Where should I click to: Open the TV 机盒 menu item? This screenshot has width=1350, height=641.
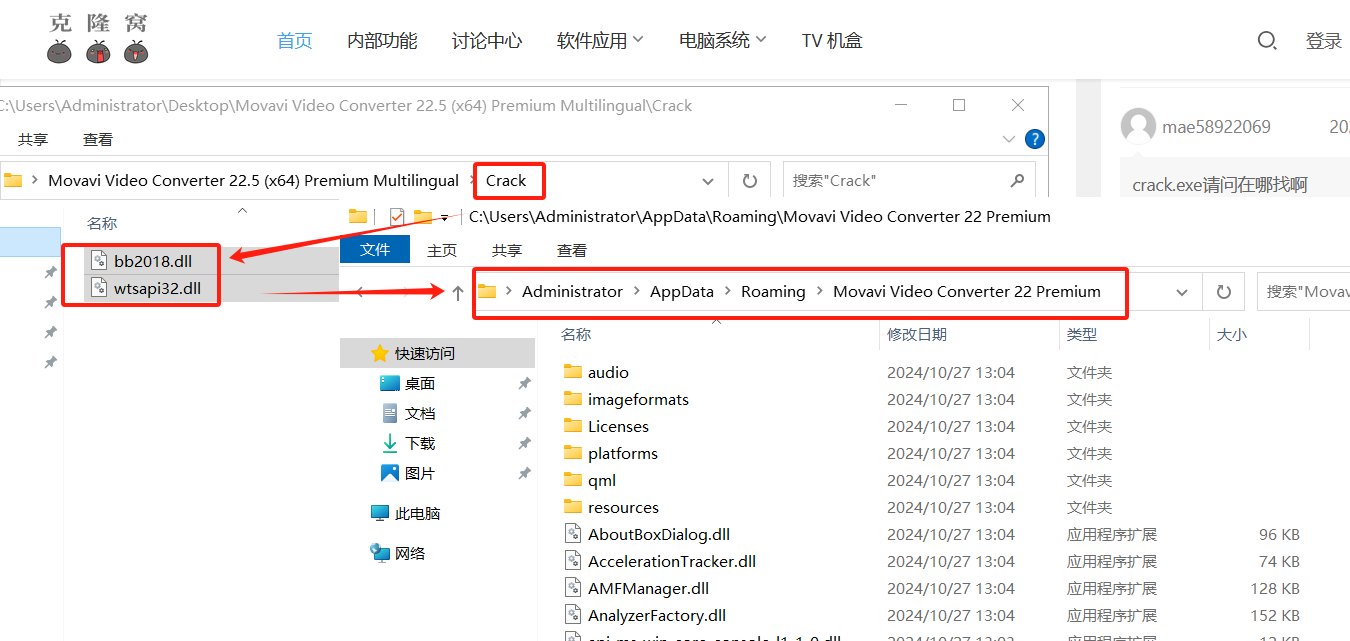tap(832, 41)
